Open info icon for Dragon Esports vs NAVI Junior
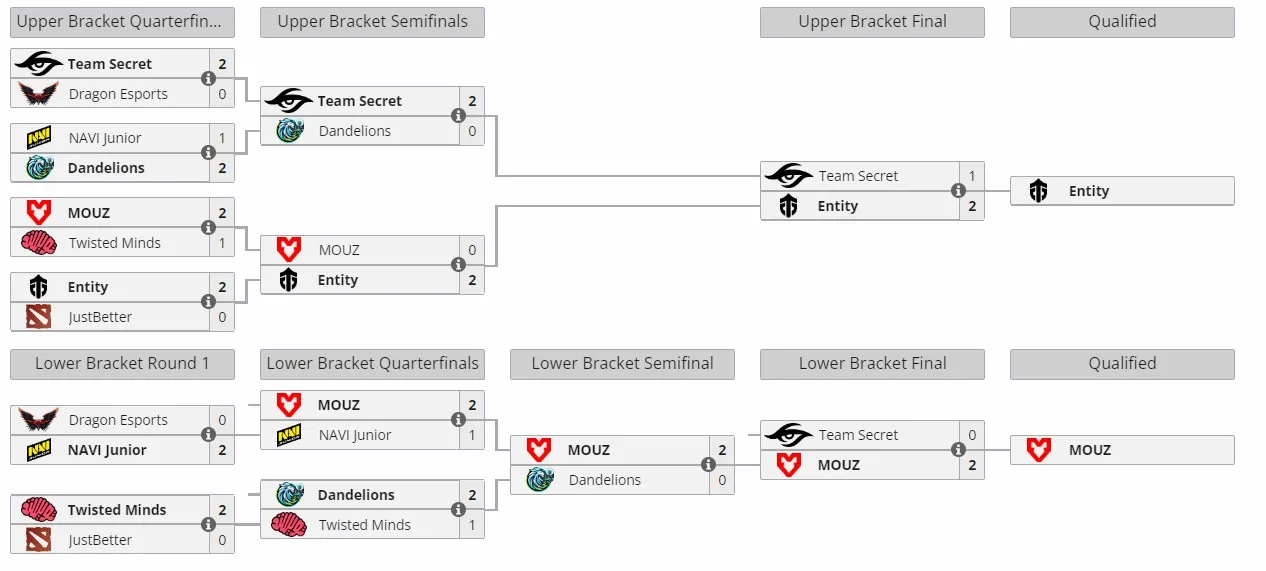Screen dimensions: 1266x571 [x=208, y=435]
